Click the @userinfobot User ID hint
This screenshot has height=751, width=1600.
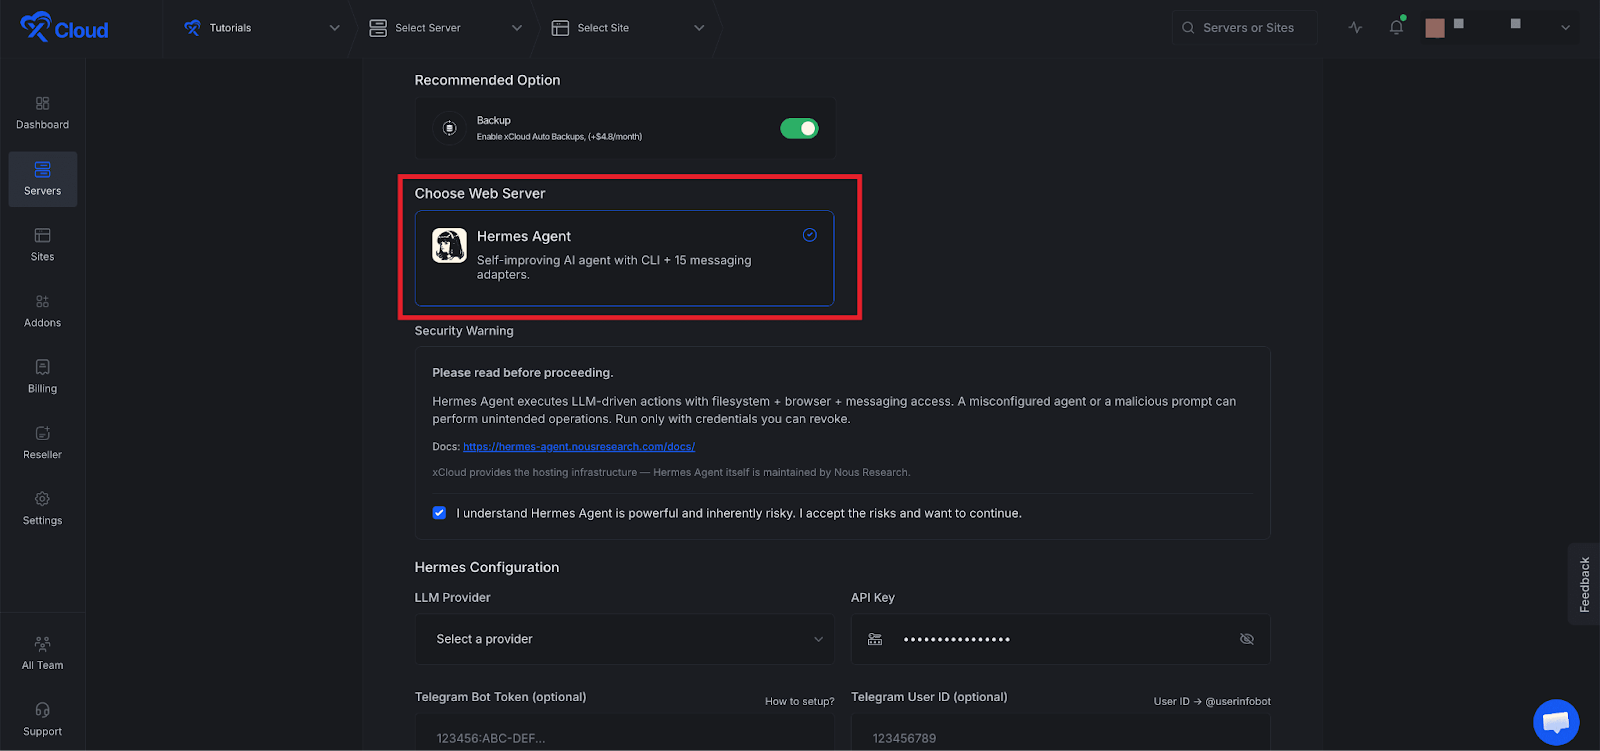tap(1212, 702)
